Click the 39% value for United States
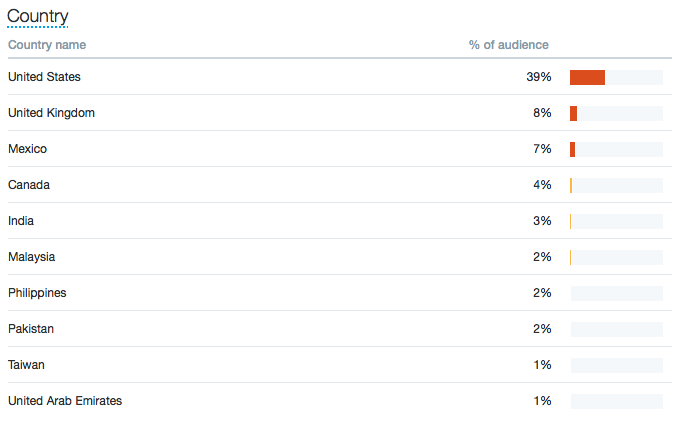Image resolution: width=675 pixels, height=422 pixels. (539, 77)
